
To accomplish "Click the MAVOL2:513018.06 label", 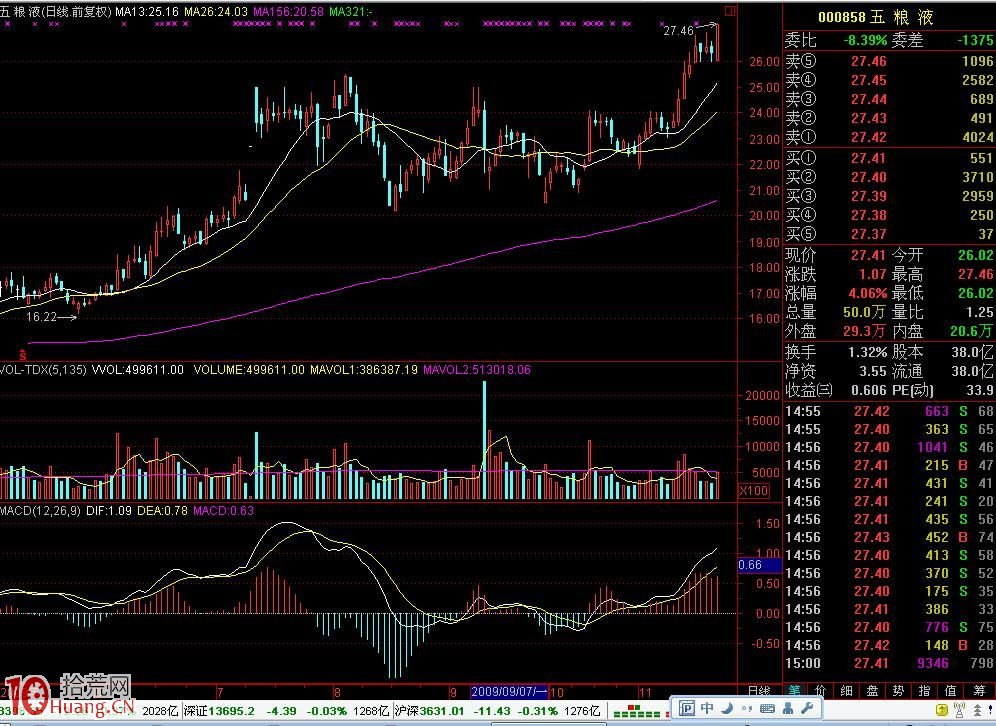I will point(476,369).
